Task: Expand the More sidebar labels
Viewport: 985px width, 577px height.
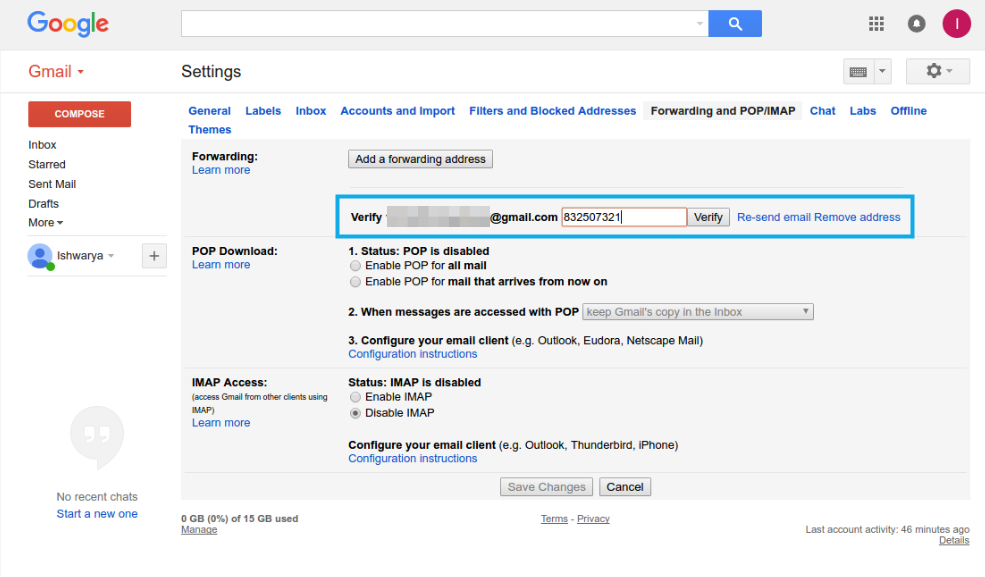Action: (x=46, y=223)
